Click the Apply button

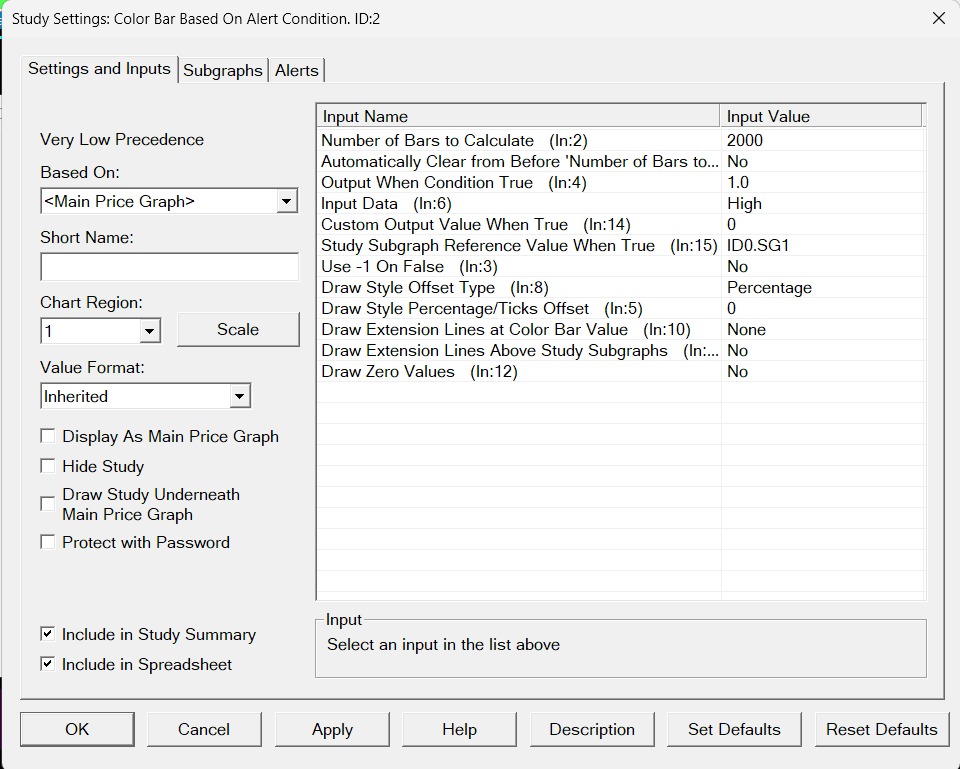point(332,730)
